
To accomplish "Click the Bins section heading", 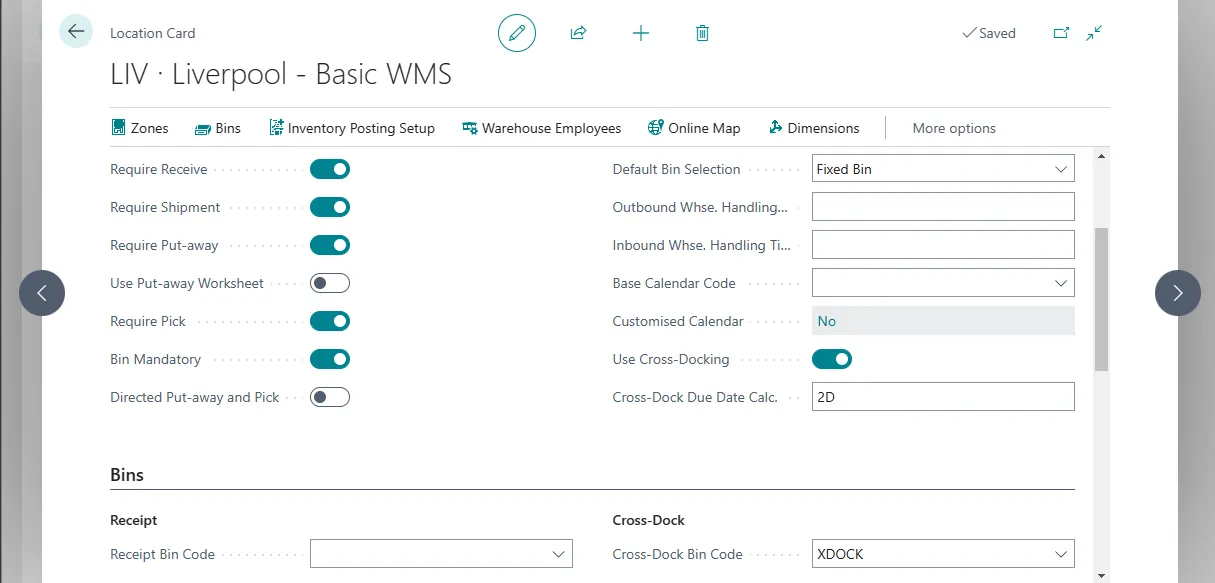I will point(127,475).
